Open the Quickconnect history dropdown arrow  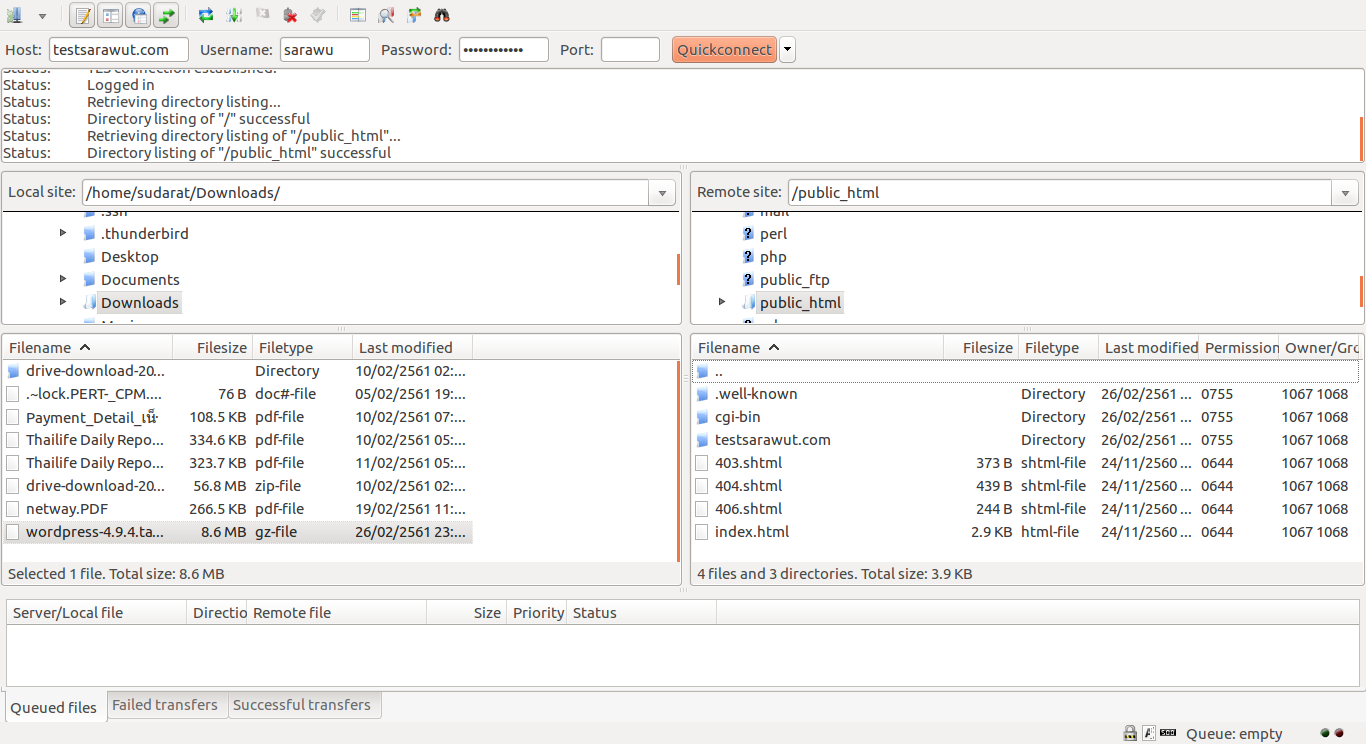click(x=787, y=50)
